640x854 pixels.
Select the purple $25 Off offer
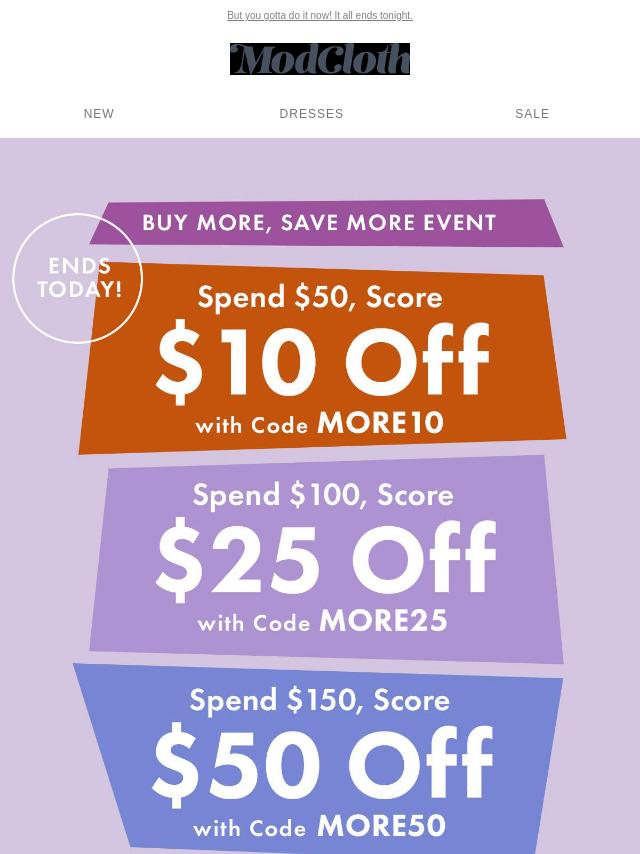(326, 559)
